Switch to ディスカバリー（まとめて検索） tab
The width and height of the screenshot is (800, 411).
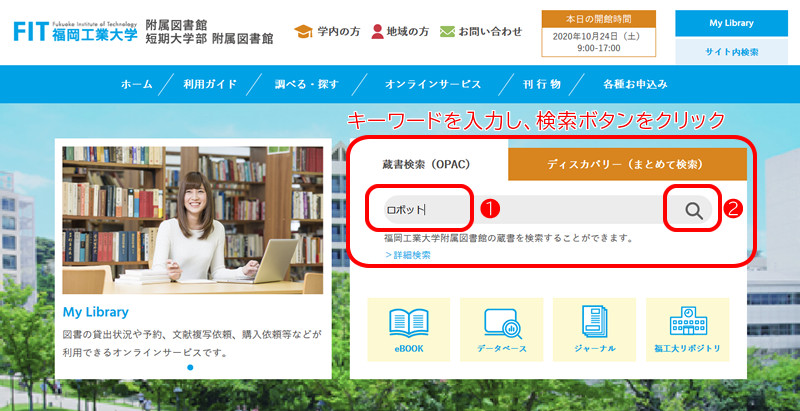click(628, 164)
